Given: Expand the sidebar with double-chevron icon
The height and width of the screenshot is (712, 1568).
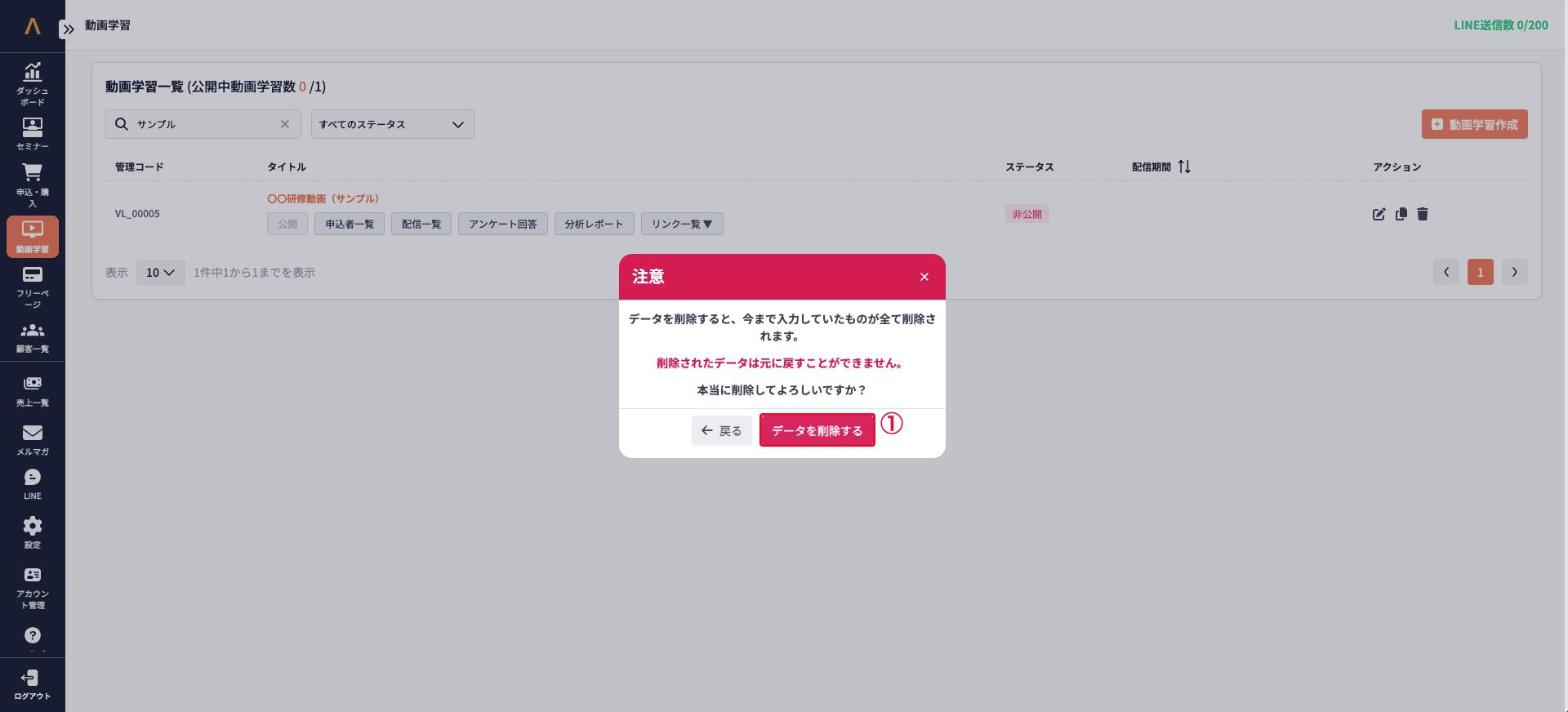Looking at the screenshot, I should (68, 29).
